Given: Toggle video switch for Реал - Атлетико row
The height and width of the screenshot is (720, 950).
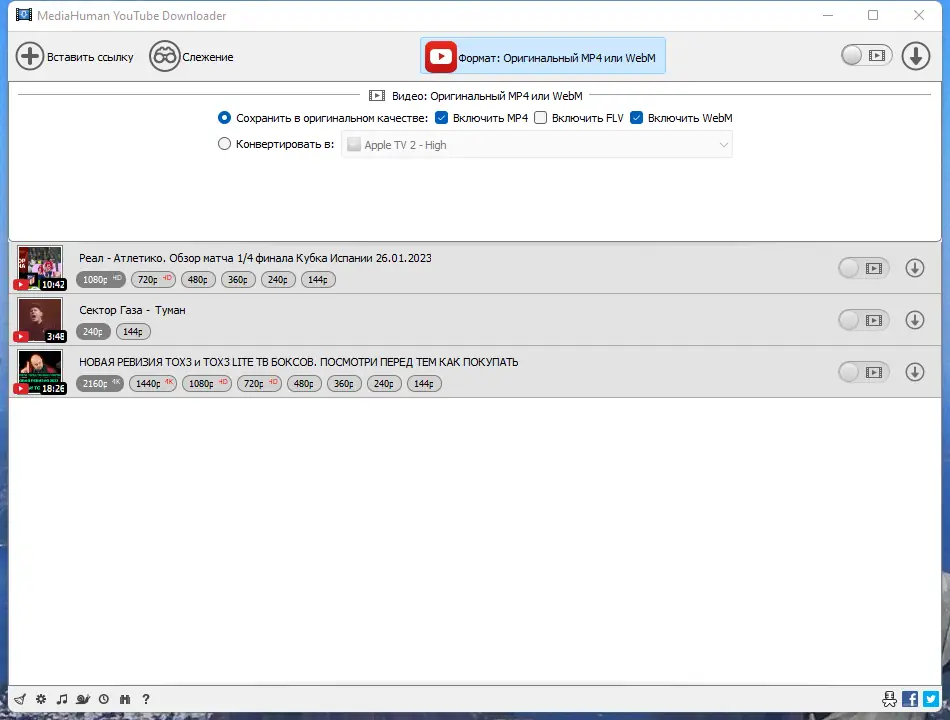Looking at the screenshot, I should coord(864,268).
